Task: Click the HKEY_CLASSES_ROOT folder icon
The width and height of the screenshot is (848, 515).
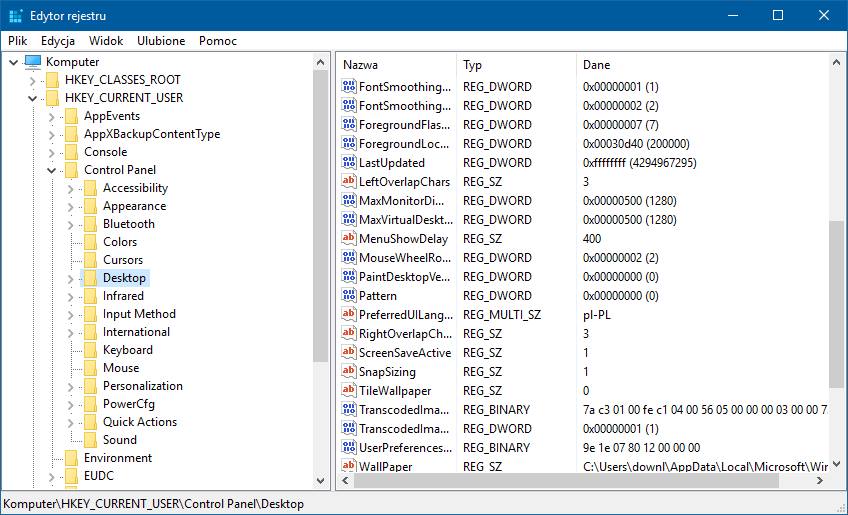Action: (52, 80)
